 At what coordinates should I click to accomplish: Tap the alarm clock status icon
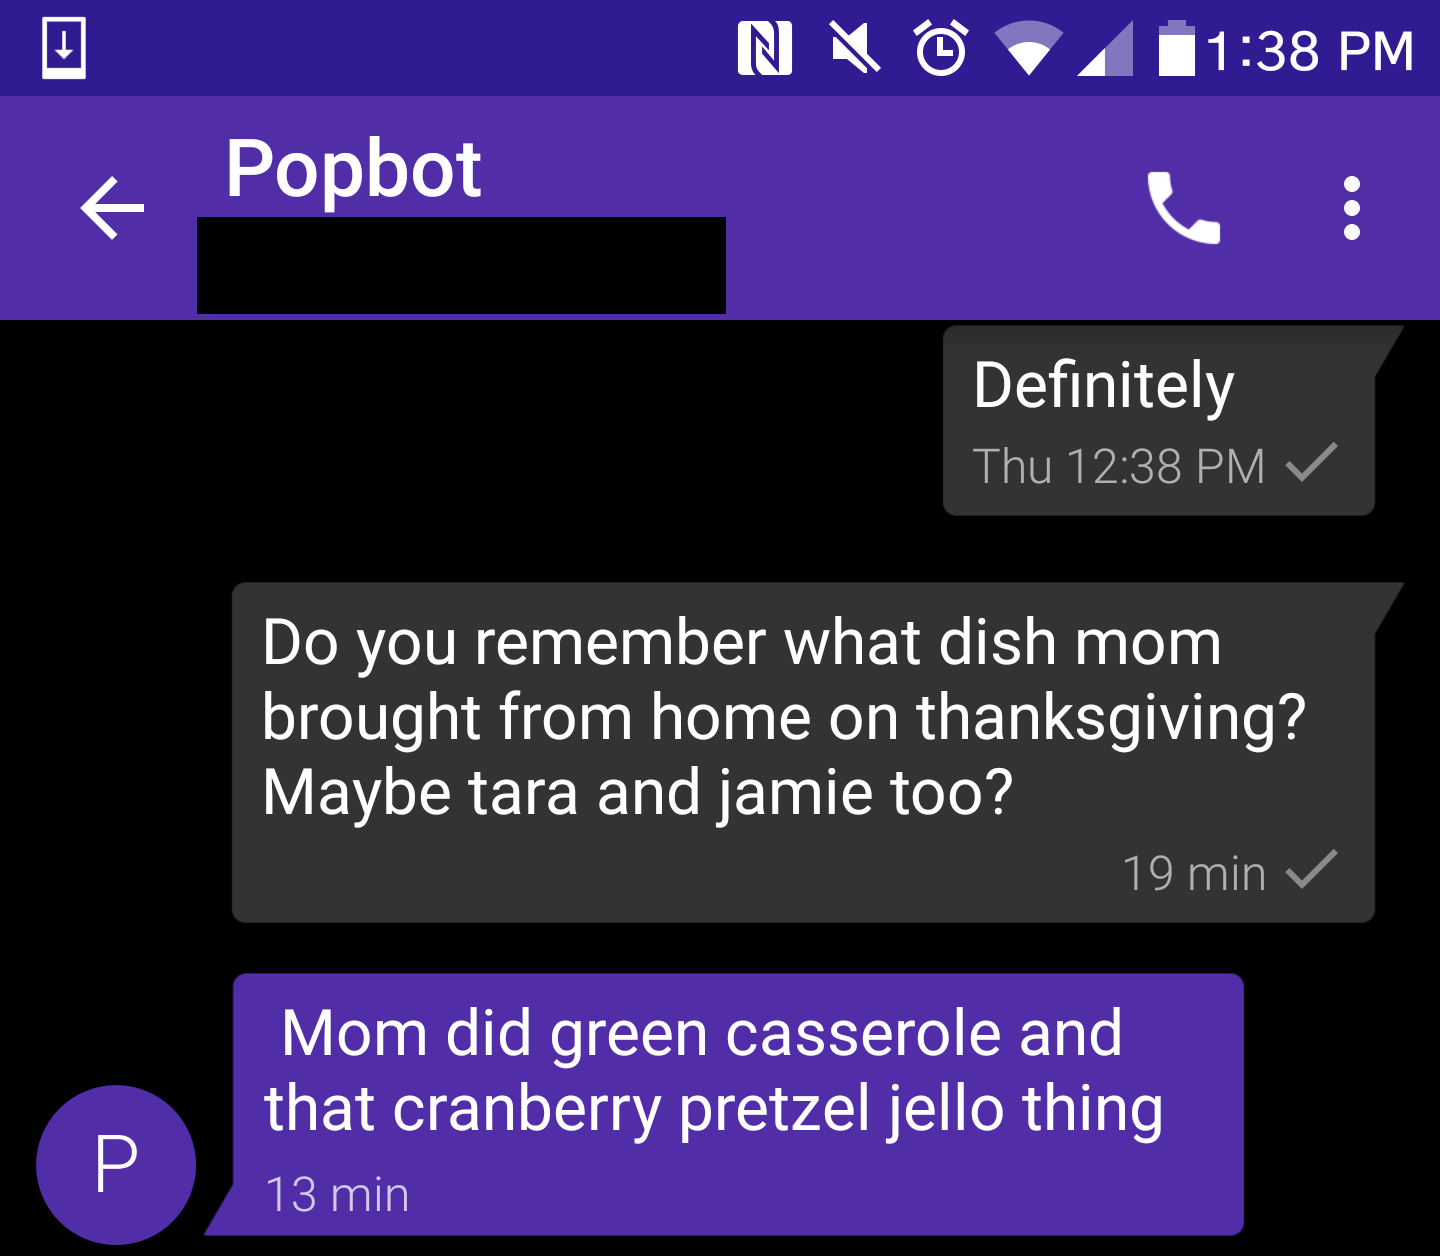point(941,48)
